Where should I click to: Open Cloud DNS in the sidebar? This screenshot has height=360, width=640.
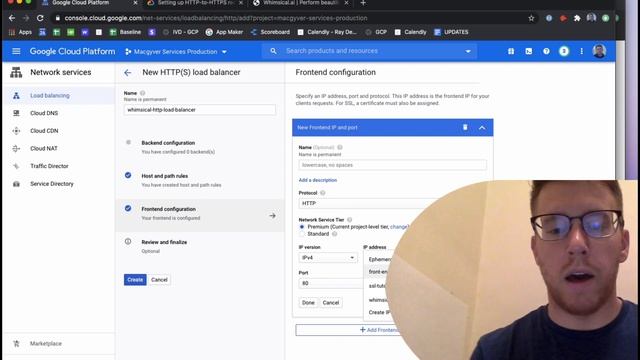(x=44, y=113)
